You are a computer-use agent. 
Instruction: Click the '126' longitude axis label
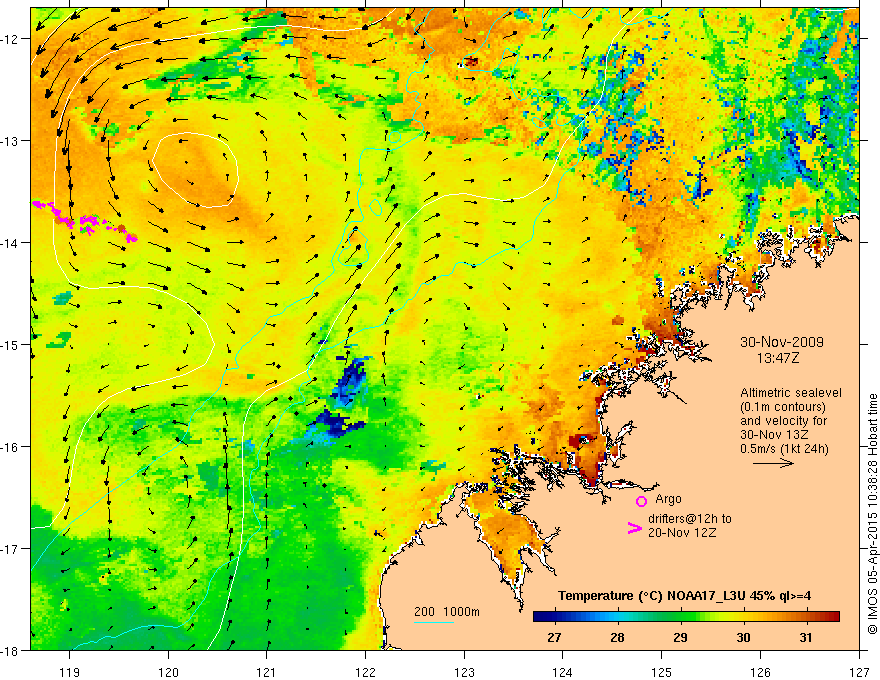coord(760,672)
